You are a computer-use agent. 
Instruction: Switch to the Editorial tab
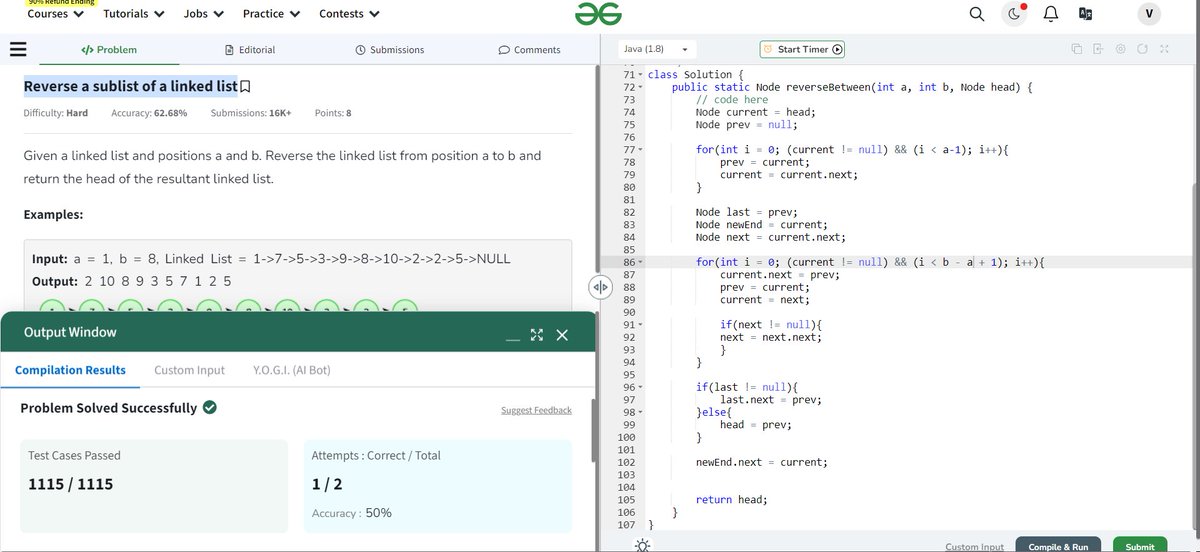[250, 49]
